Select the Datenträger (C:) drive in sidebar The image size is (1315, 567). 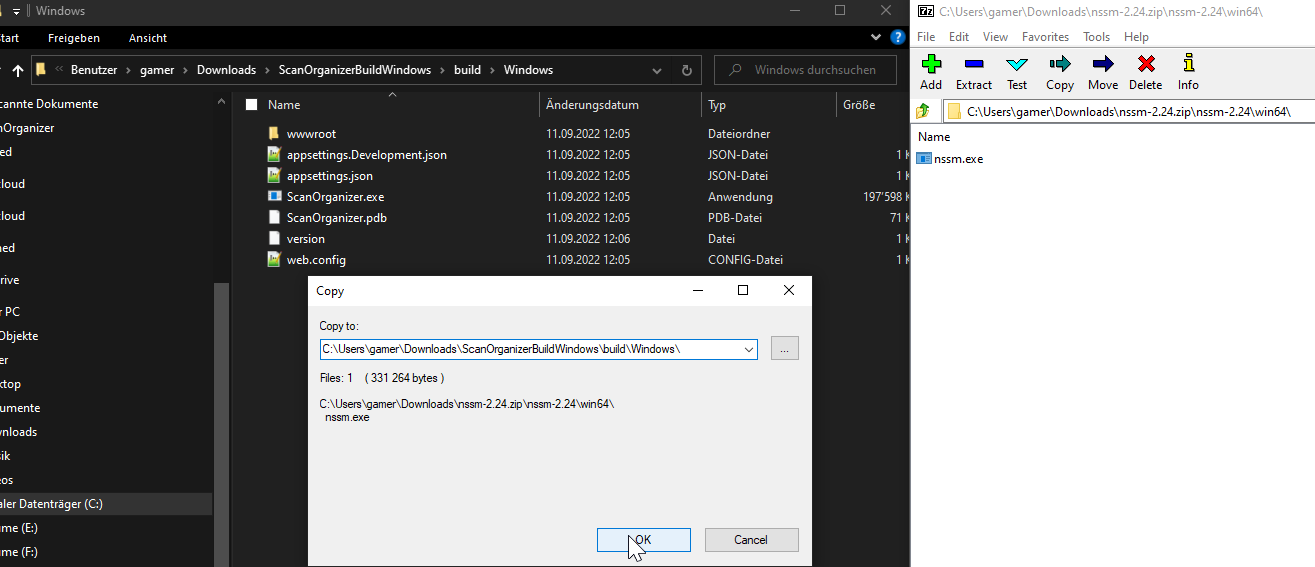tap(105, 504)
